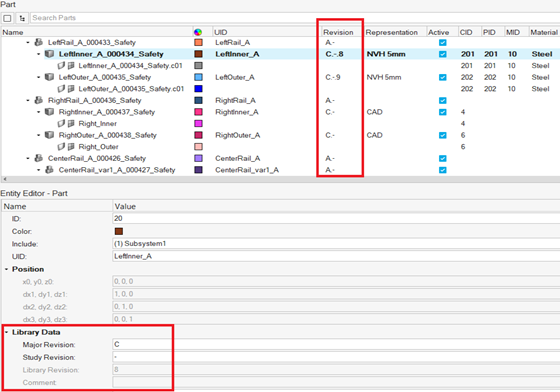Click the Right_Inner component icon
Screen dimensions: 560x392
66,124
